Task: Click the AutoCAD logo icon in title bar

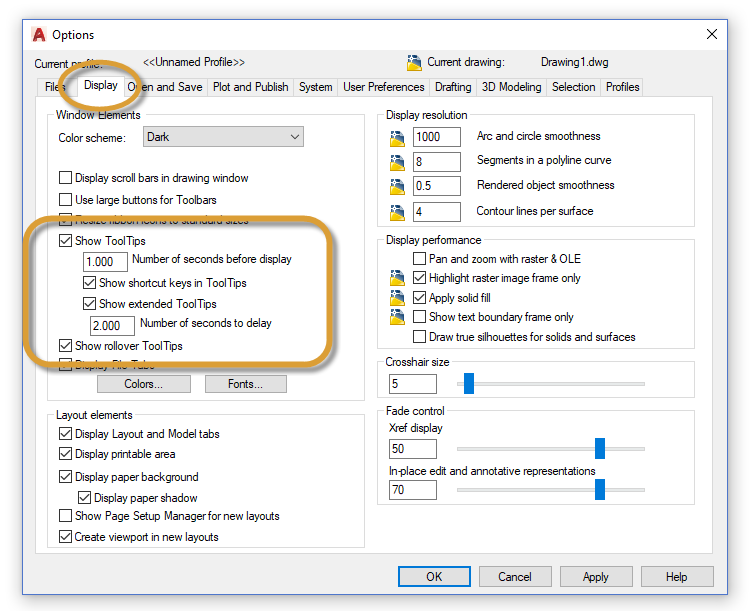Action: pyautogui.click(x=38, y=34)
